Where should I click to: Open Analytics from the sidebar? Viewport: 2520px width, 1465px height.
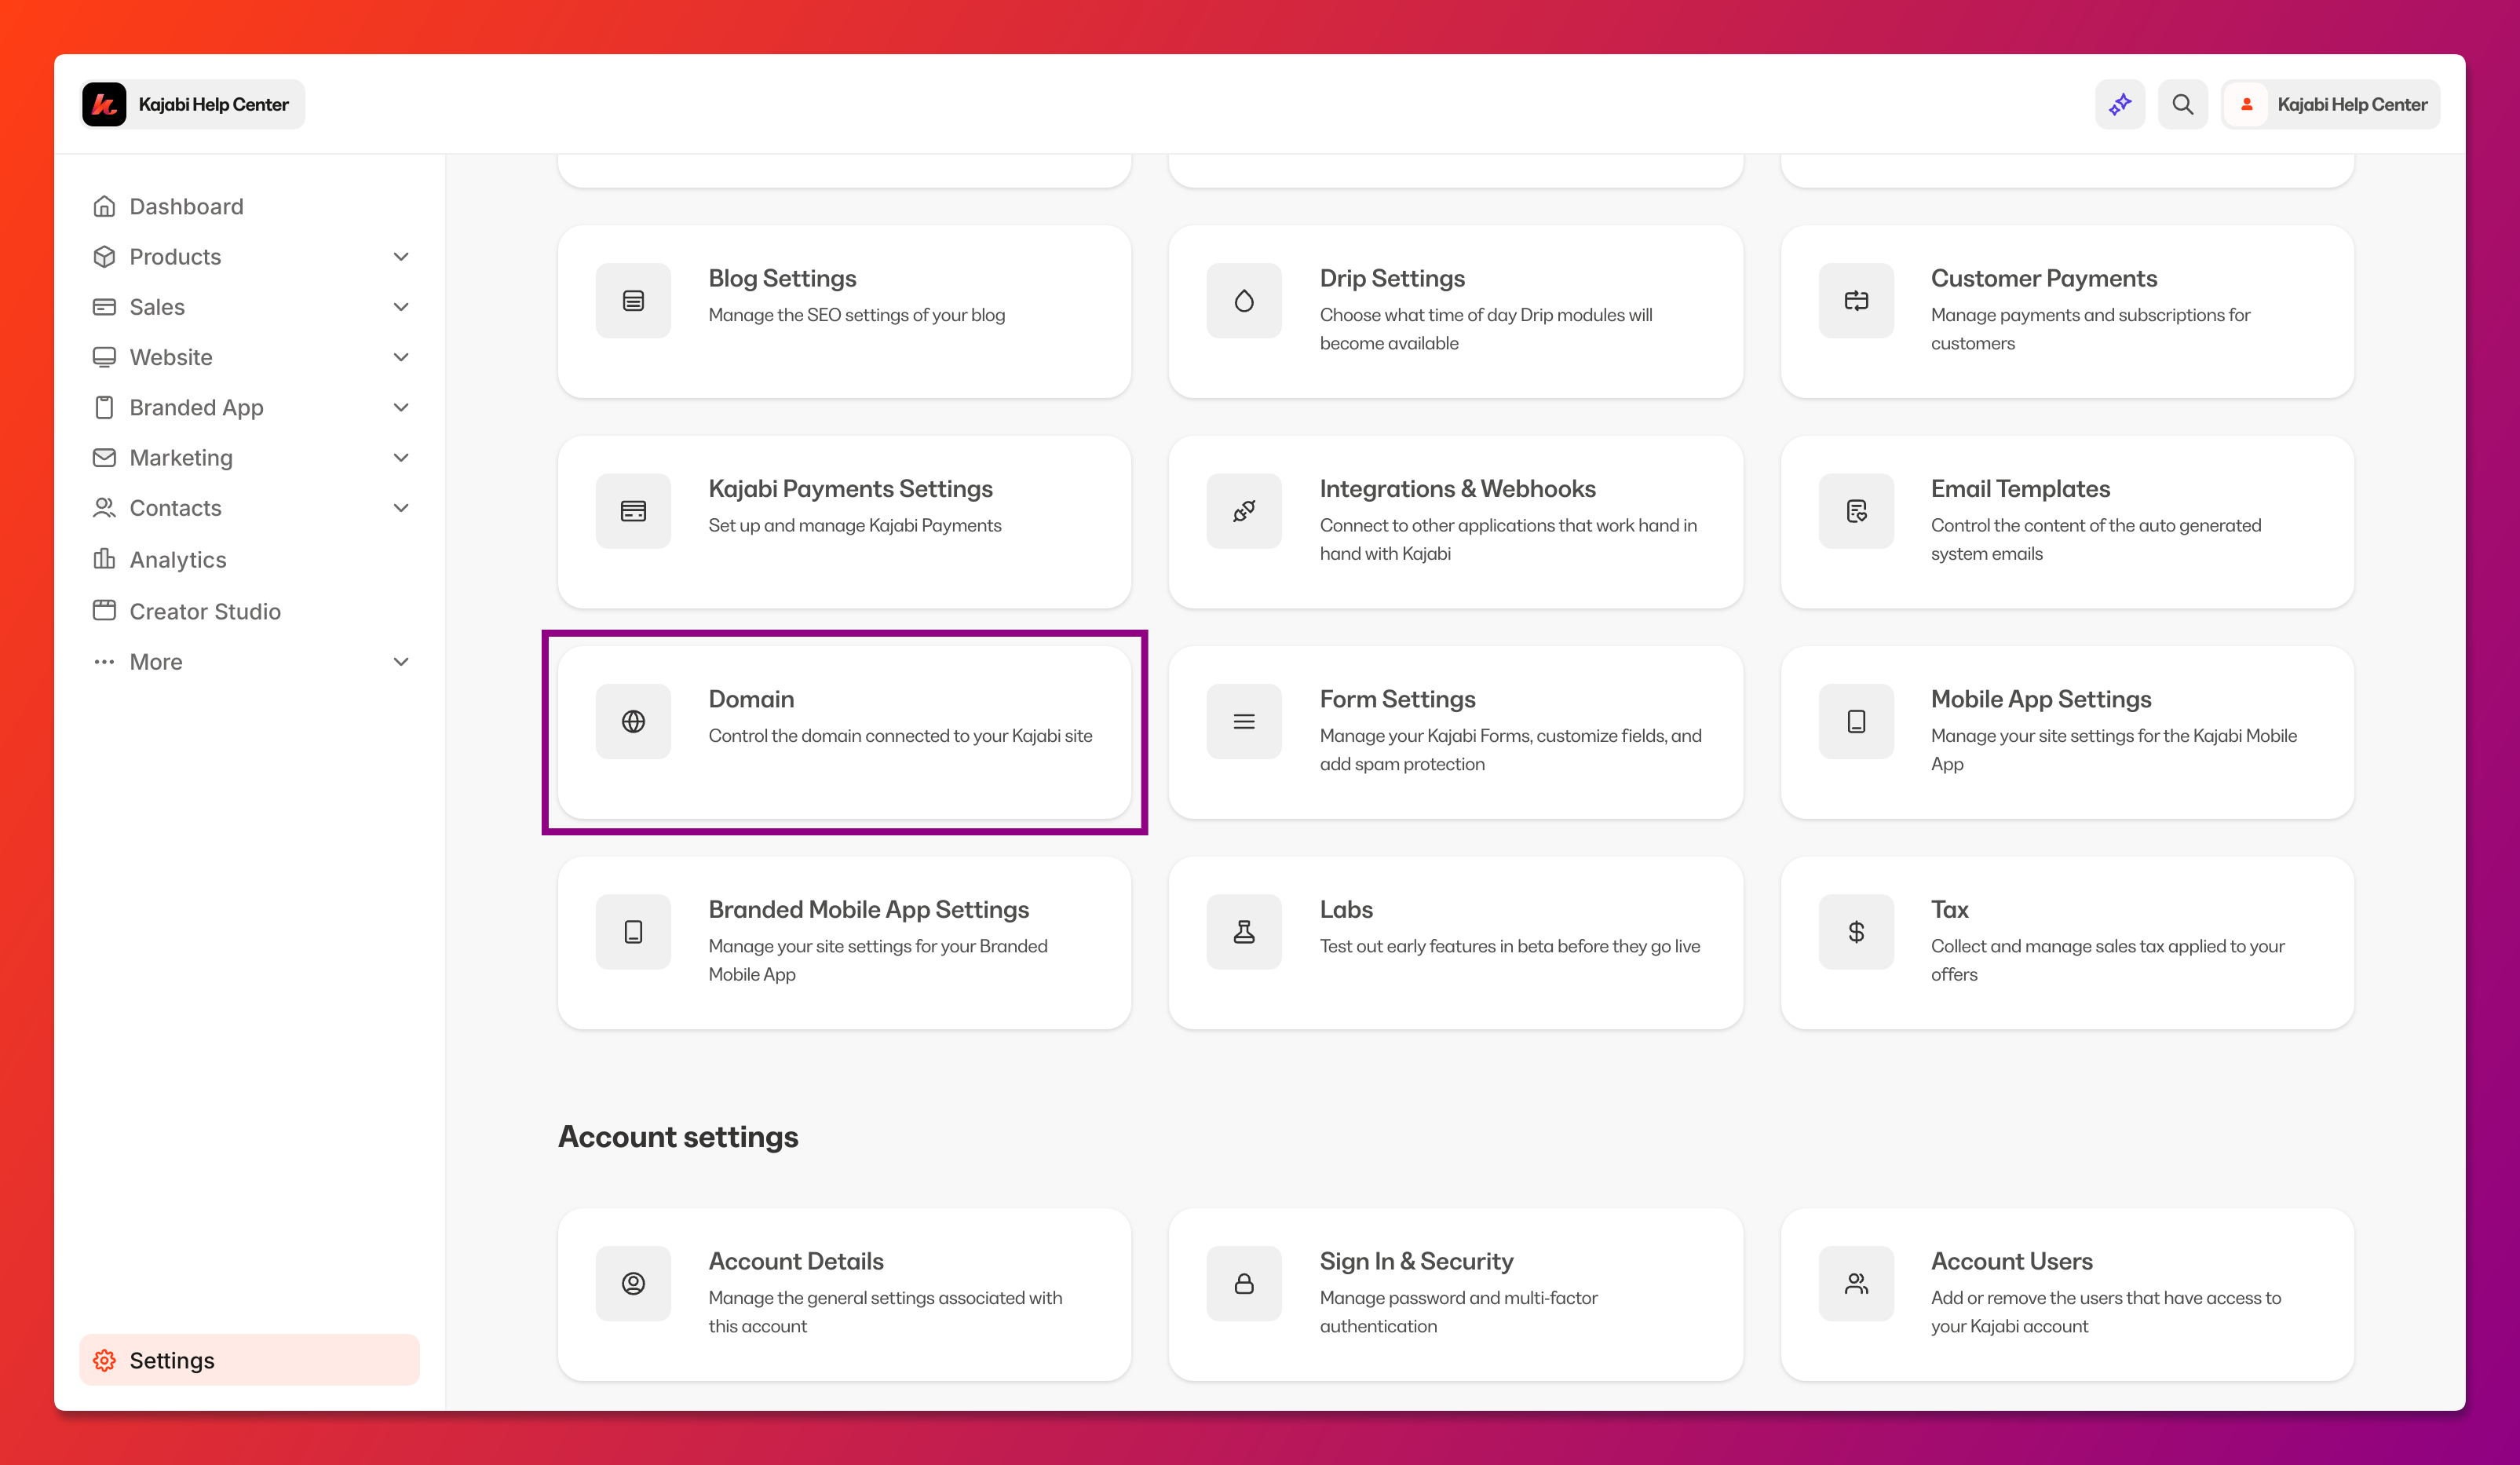(x=249, y=559)
